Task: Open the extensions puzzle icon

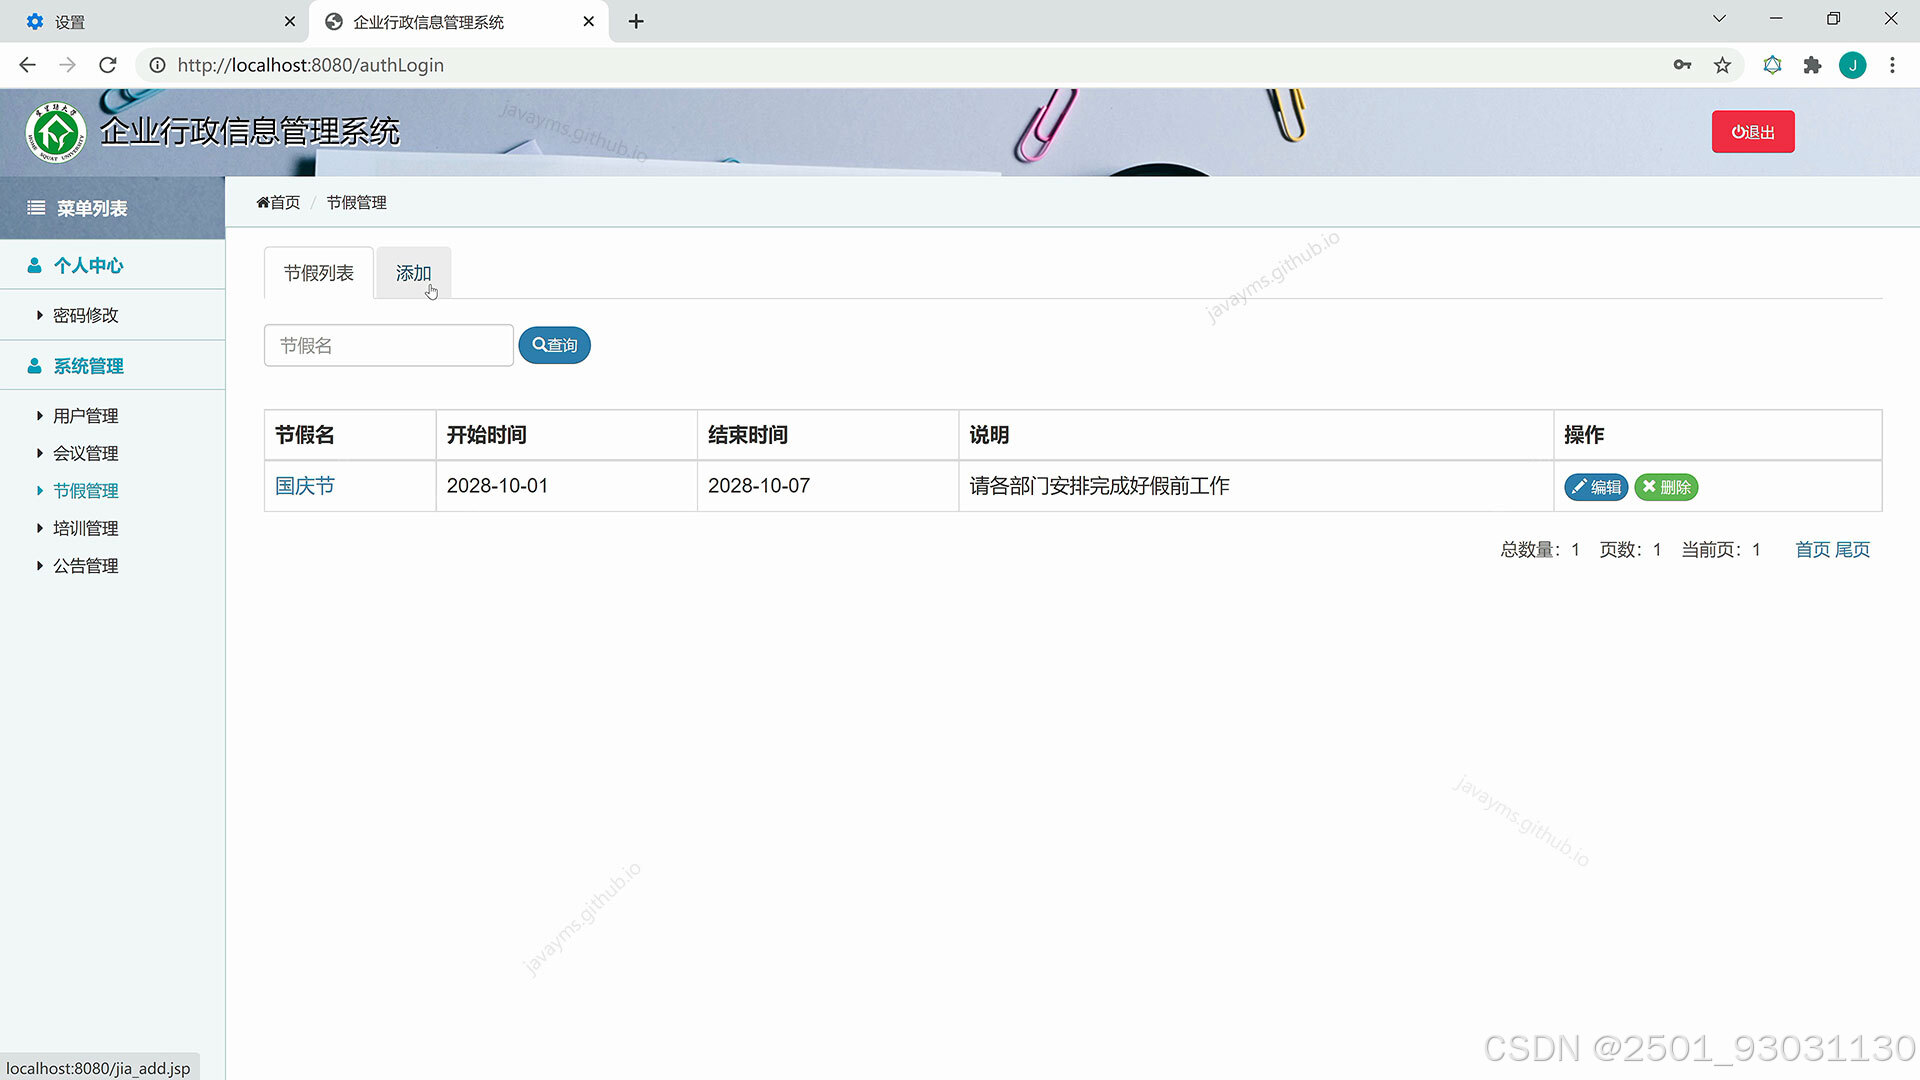Action: [x=1812, y=65]
